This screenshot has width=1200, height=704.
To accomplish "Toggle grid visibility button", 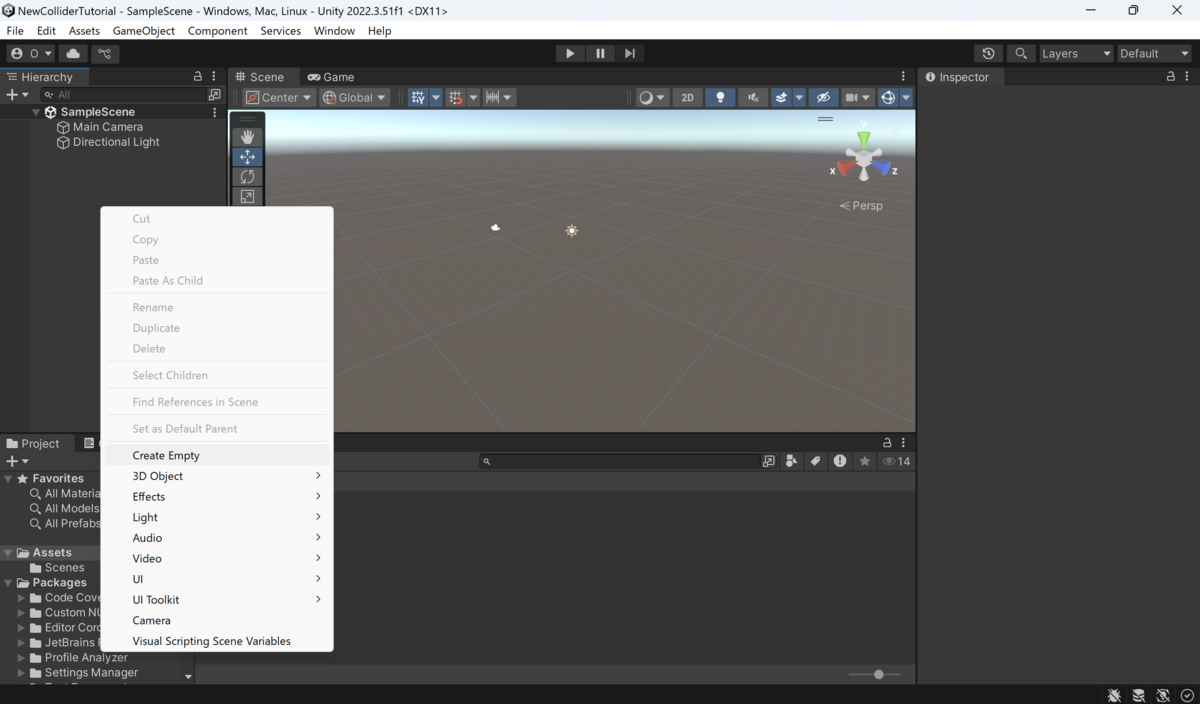I will (418, 97).
